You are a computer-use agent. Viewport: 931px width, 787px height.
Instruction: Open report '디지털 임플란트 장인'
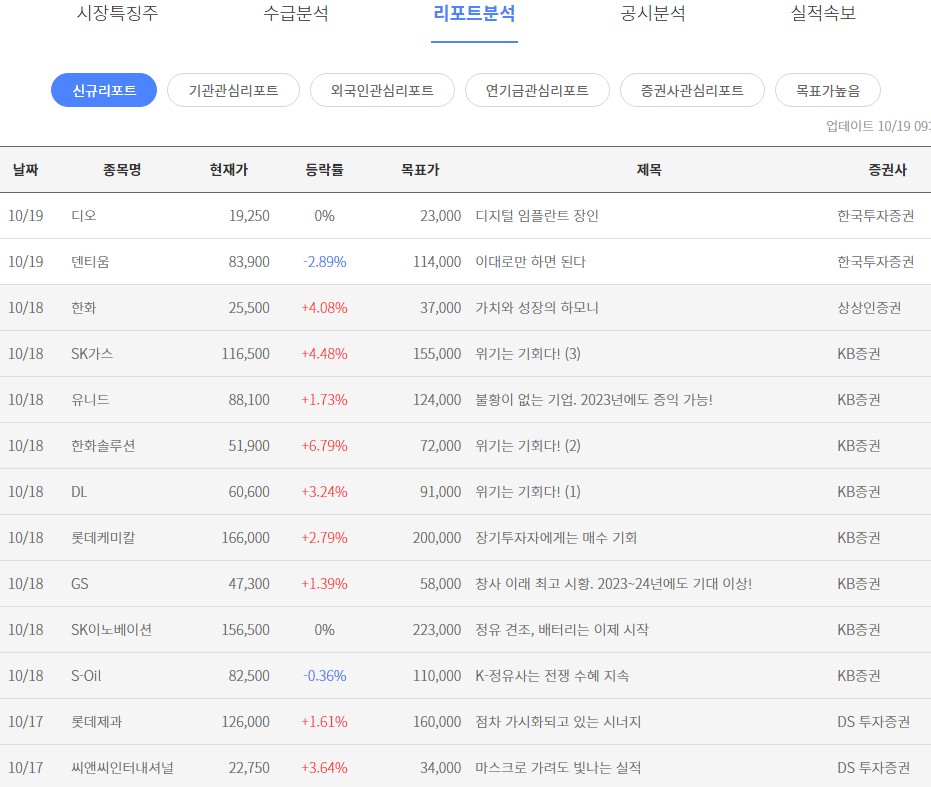point(537,216)
